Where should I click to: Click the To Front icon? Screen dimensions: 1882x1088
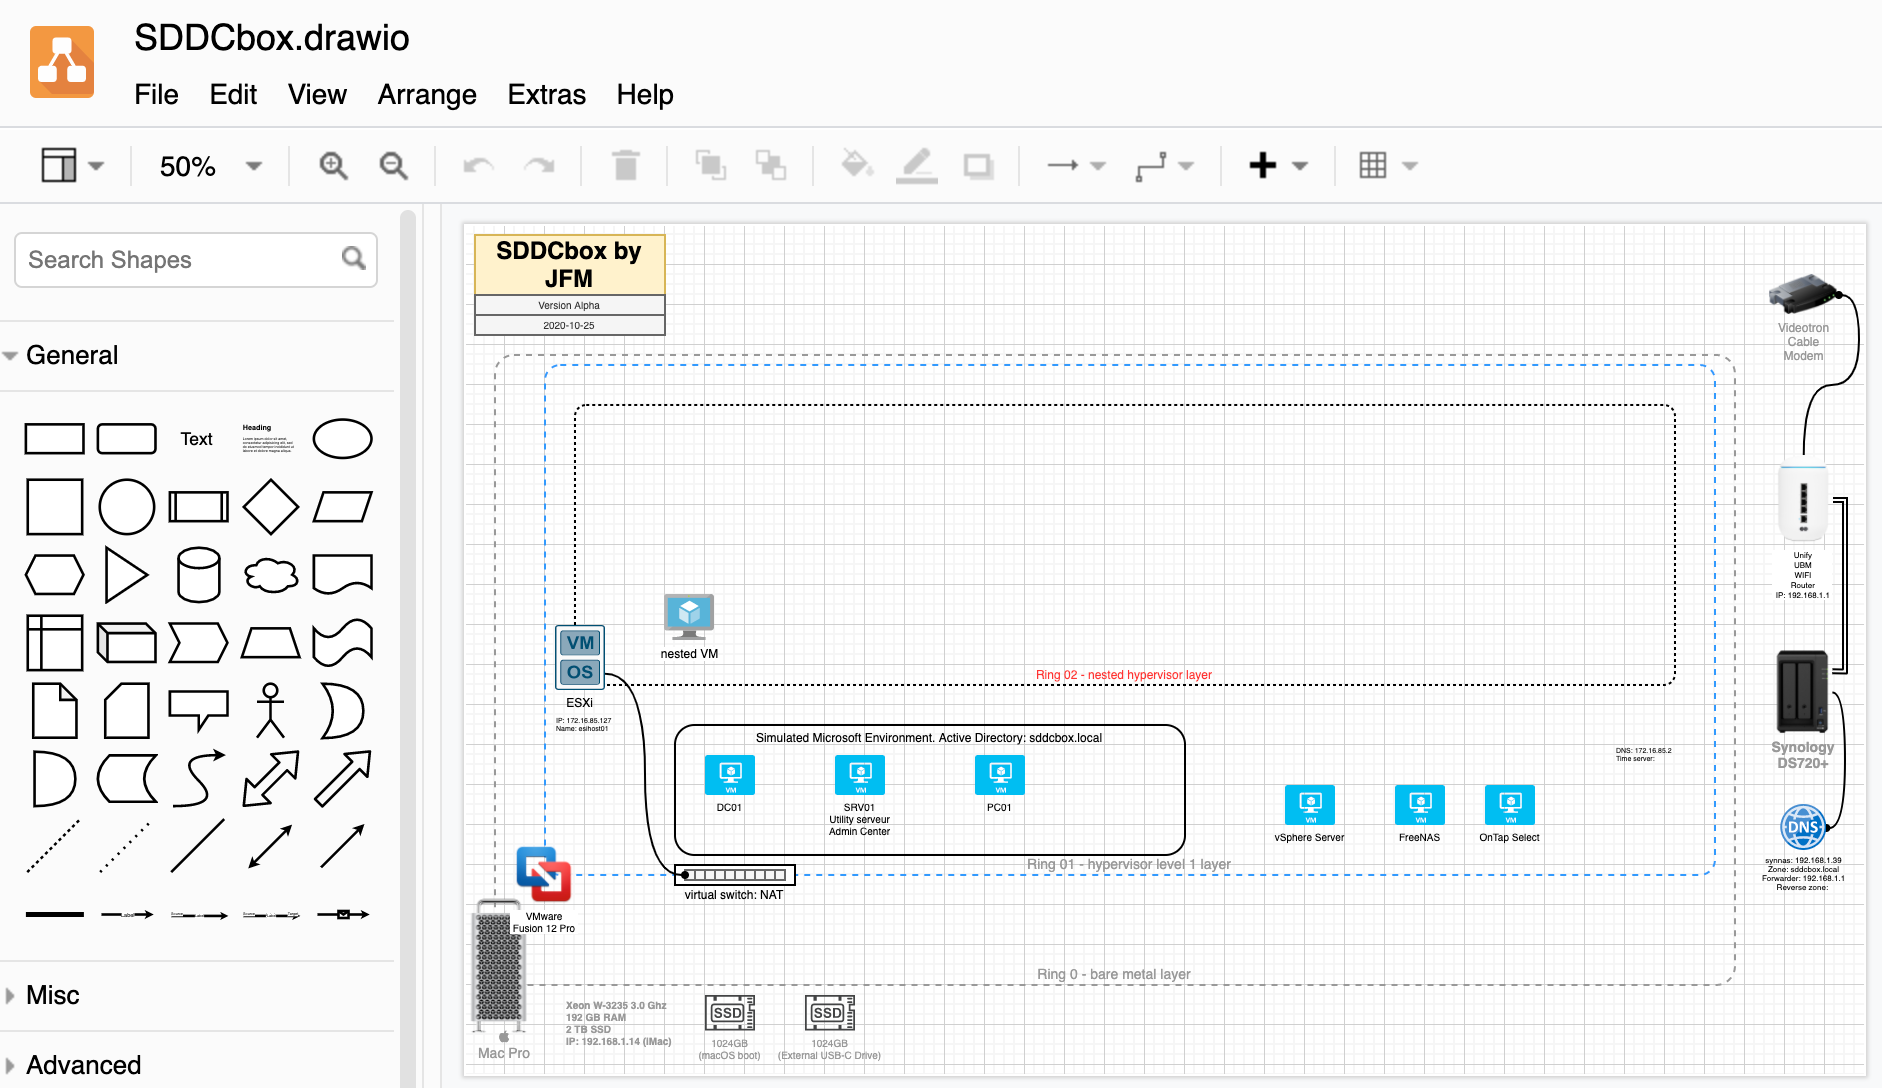pyautogui.click(x=711, y=165)
